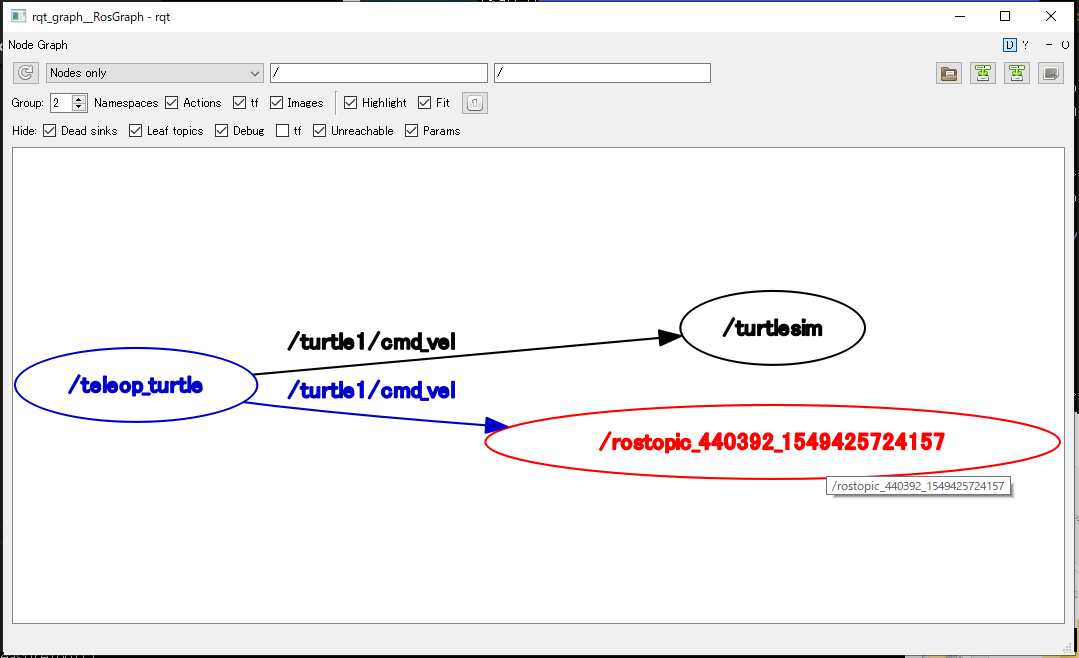Click the blue /turtle1/cmd_vel edge label

pyautogui.click(x=372, y=390)
